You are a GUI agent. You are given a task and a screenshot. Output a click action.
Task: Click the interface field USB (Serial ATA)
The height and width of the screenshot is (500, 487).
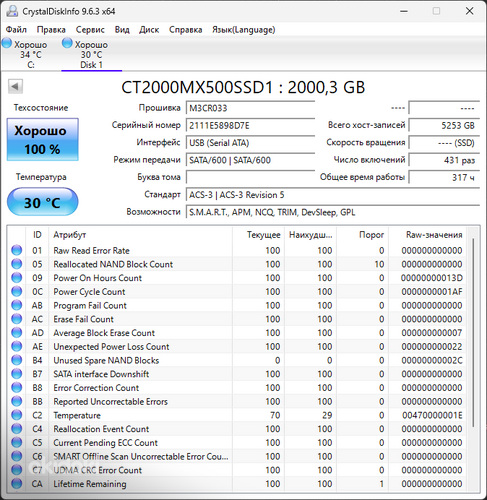[x=250, y=143]
